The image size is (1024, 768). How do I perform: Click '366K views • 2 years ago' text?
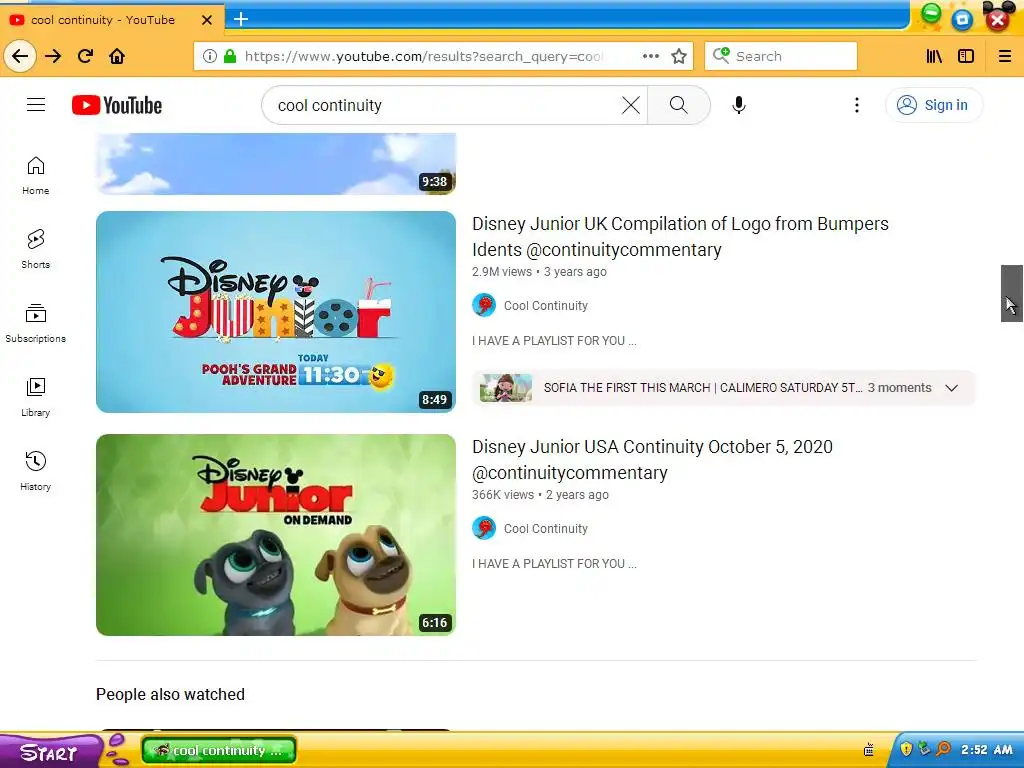(x=540, y=495)
